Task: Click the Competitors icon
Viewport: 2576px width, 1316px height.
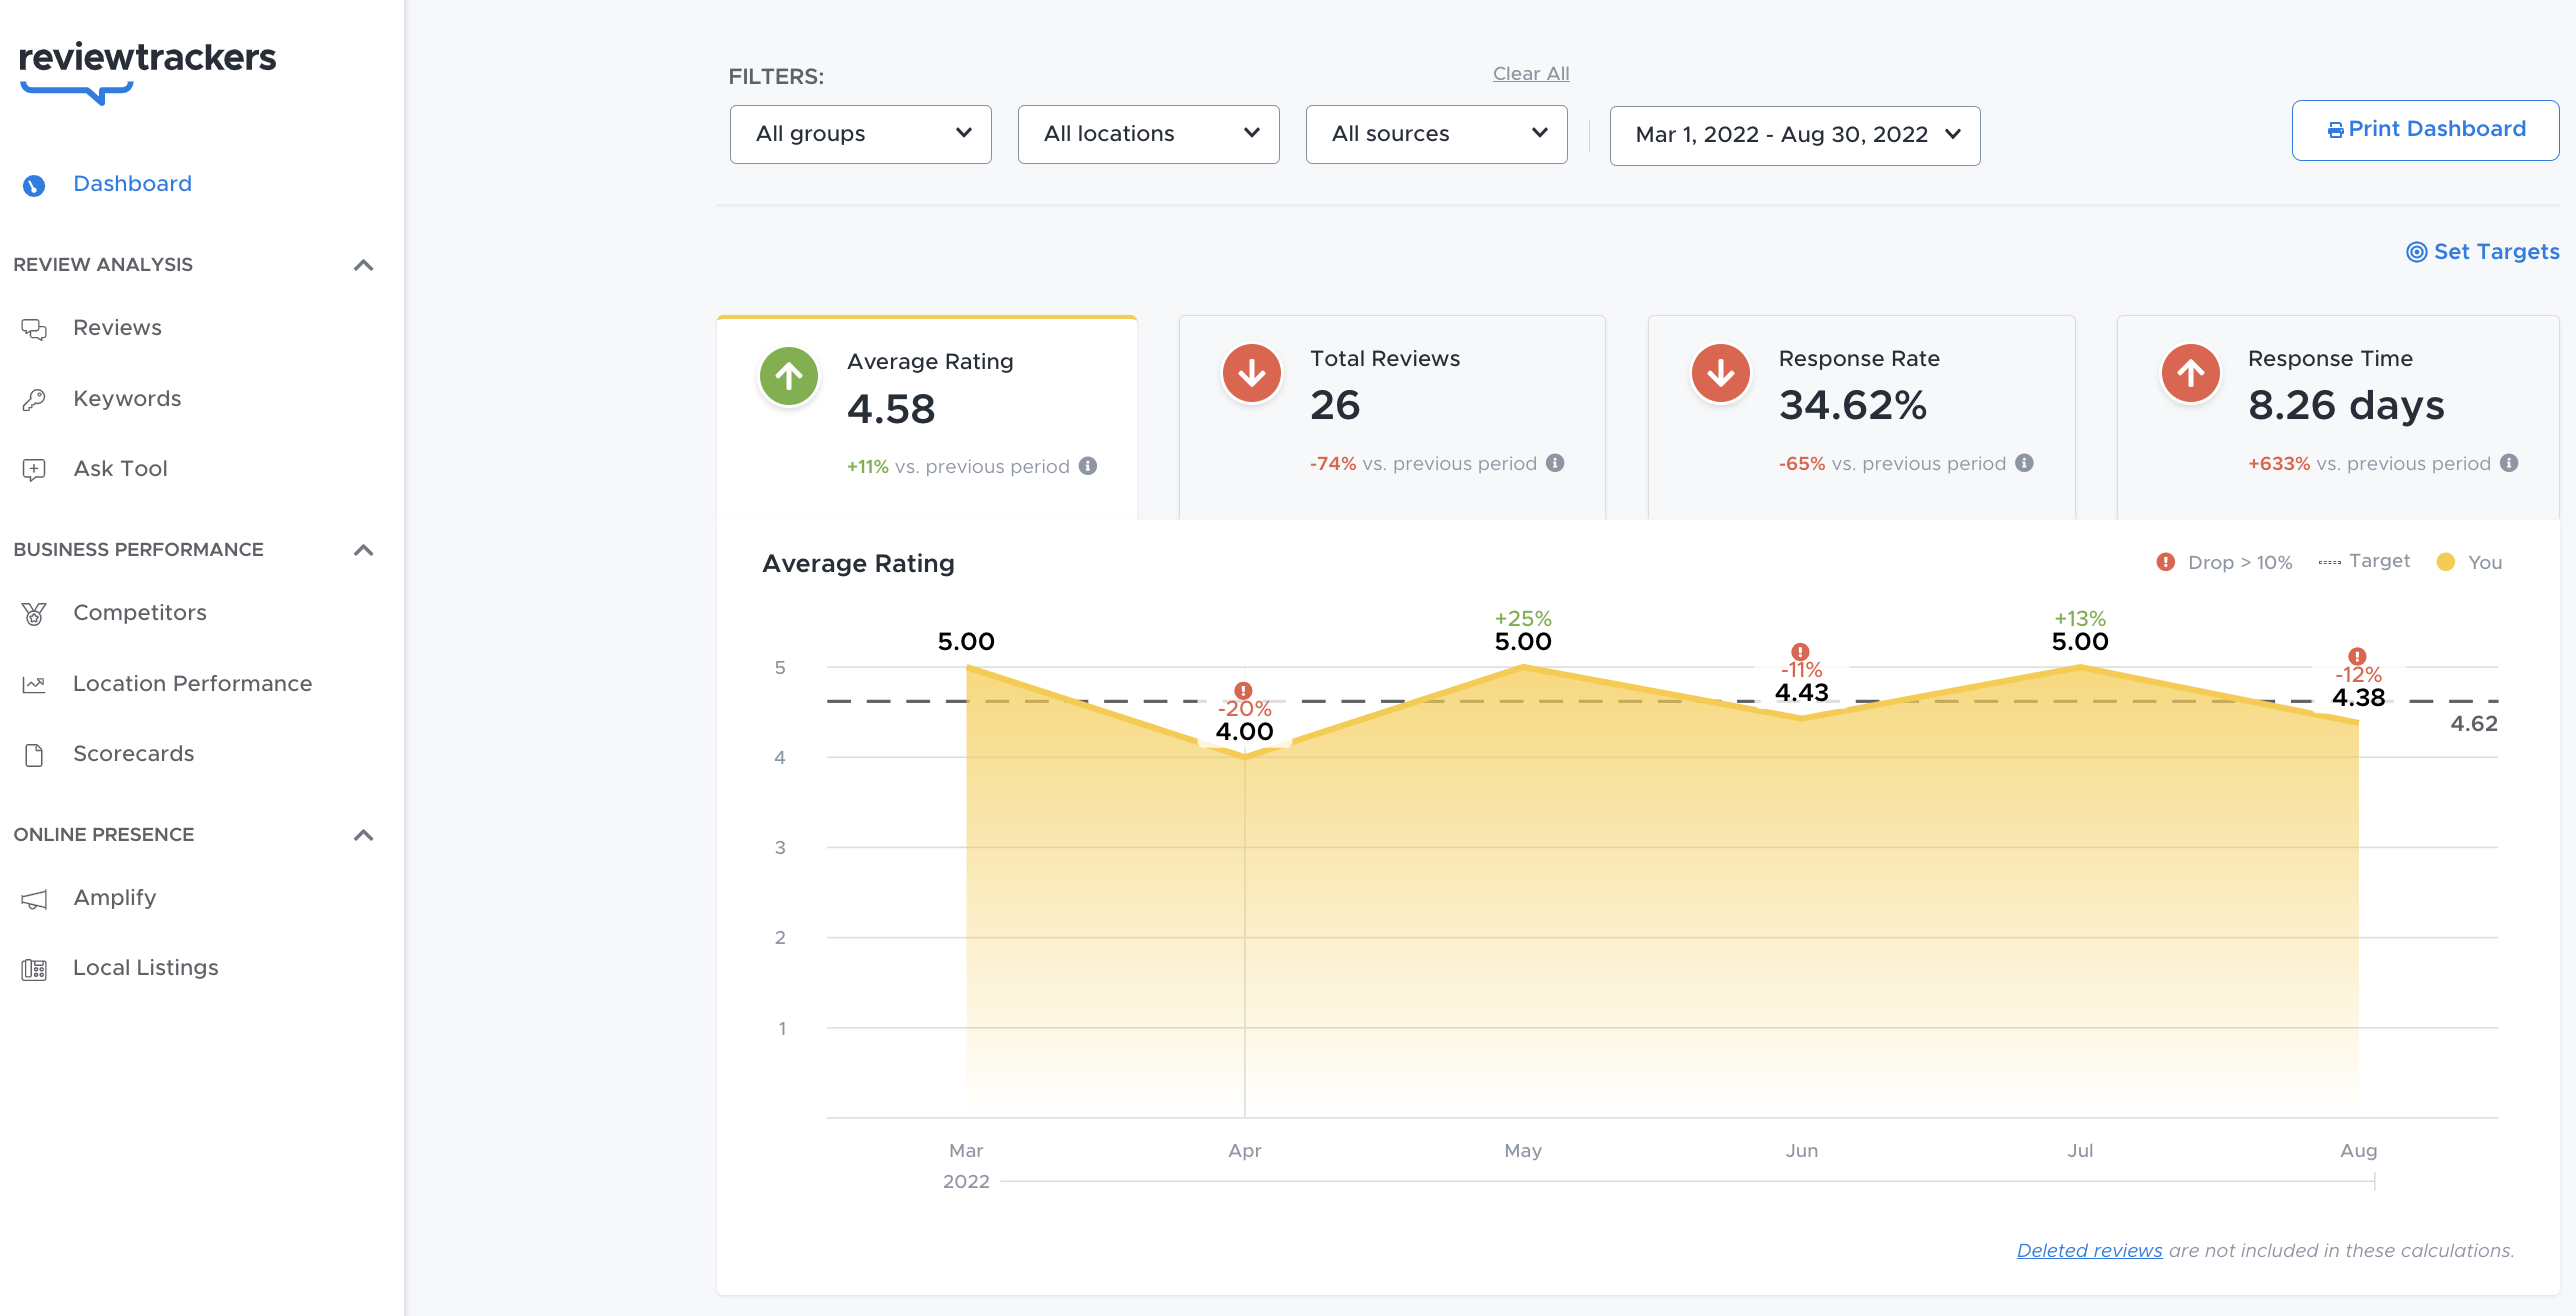Action: 34,613
